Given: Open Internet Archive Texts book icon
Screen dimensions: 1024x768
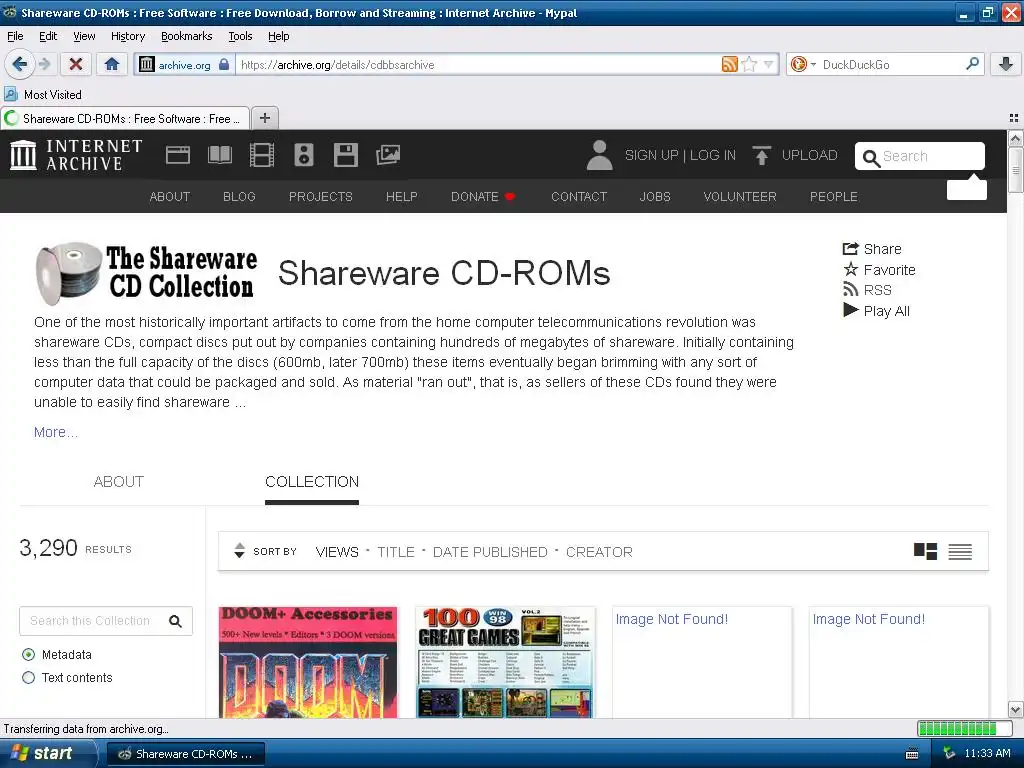Looking at the screenshot, I should point(219,155).
